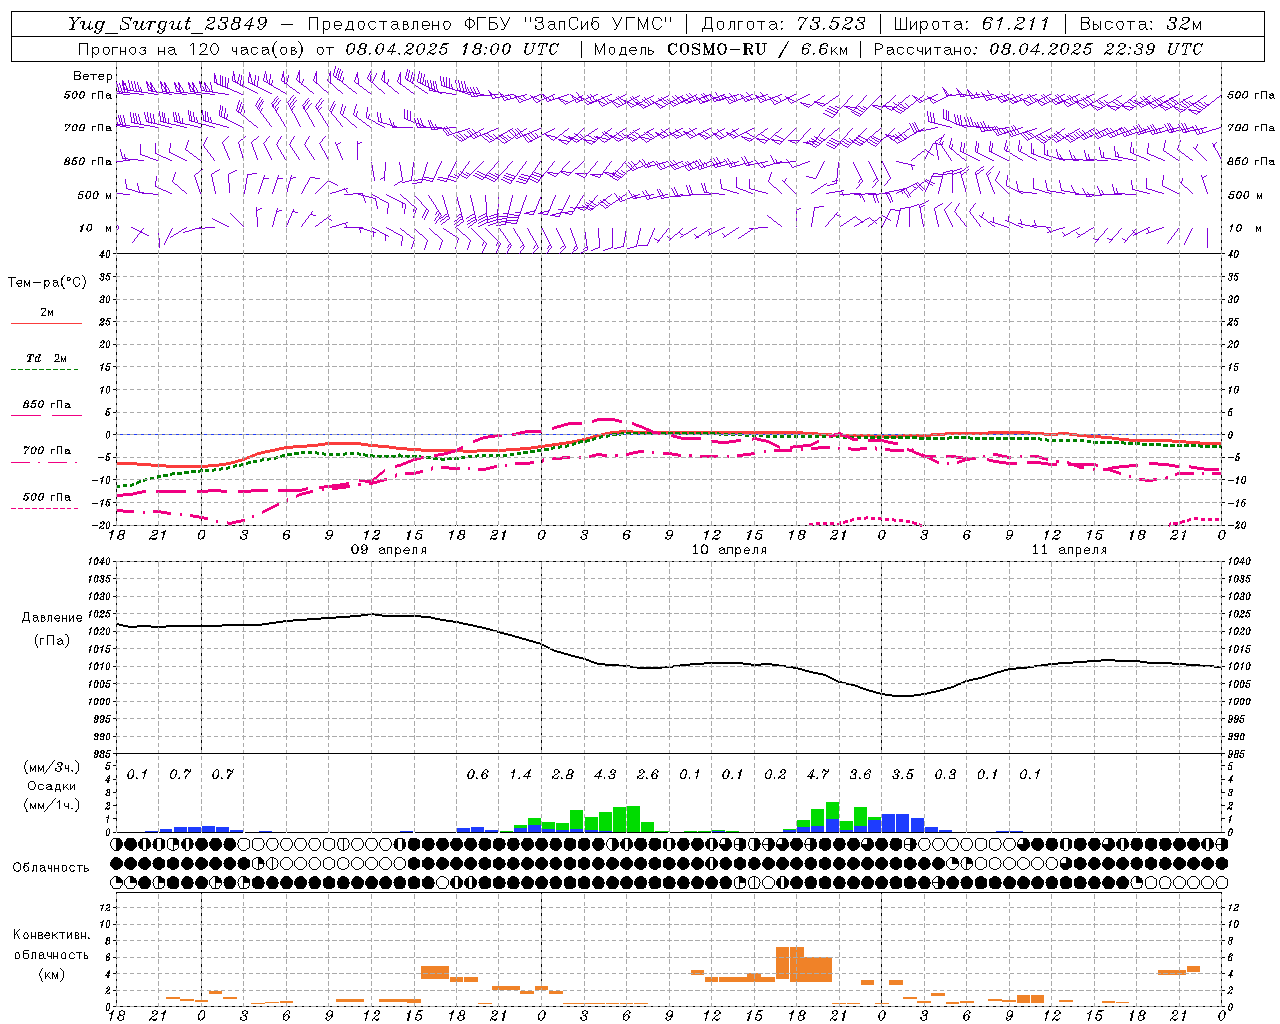Image resolution: width=1280 pixels, height=1024 pixels.
Task: Select the Тем-ра(°C) axis title
Action: pyautogui.click(x=47, y=283)
